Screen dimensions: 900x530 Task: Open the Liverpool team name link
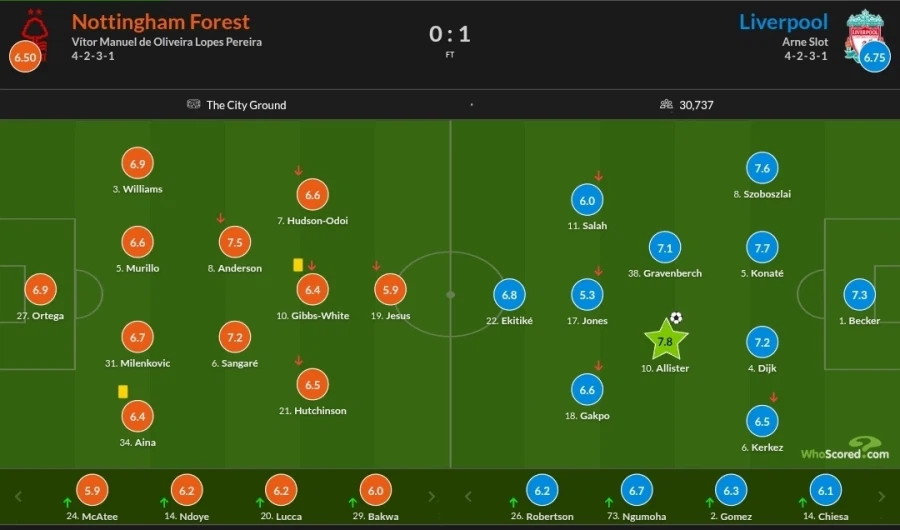coord(785,21)
